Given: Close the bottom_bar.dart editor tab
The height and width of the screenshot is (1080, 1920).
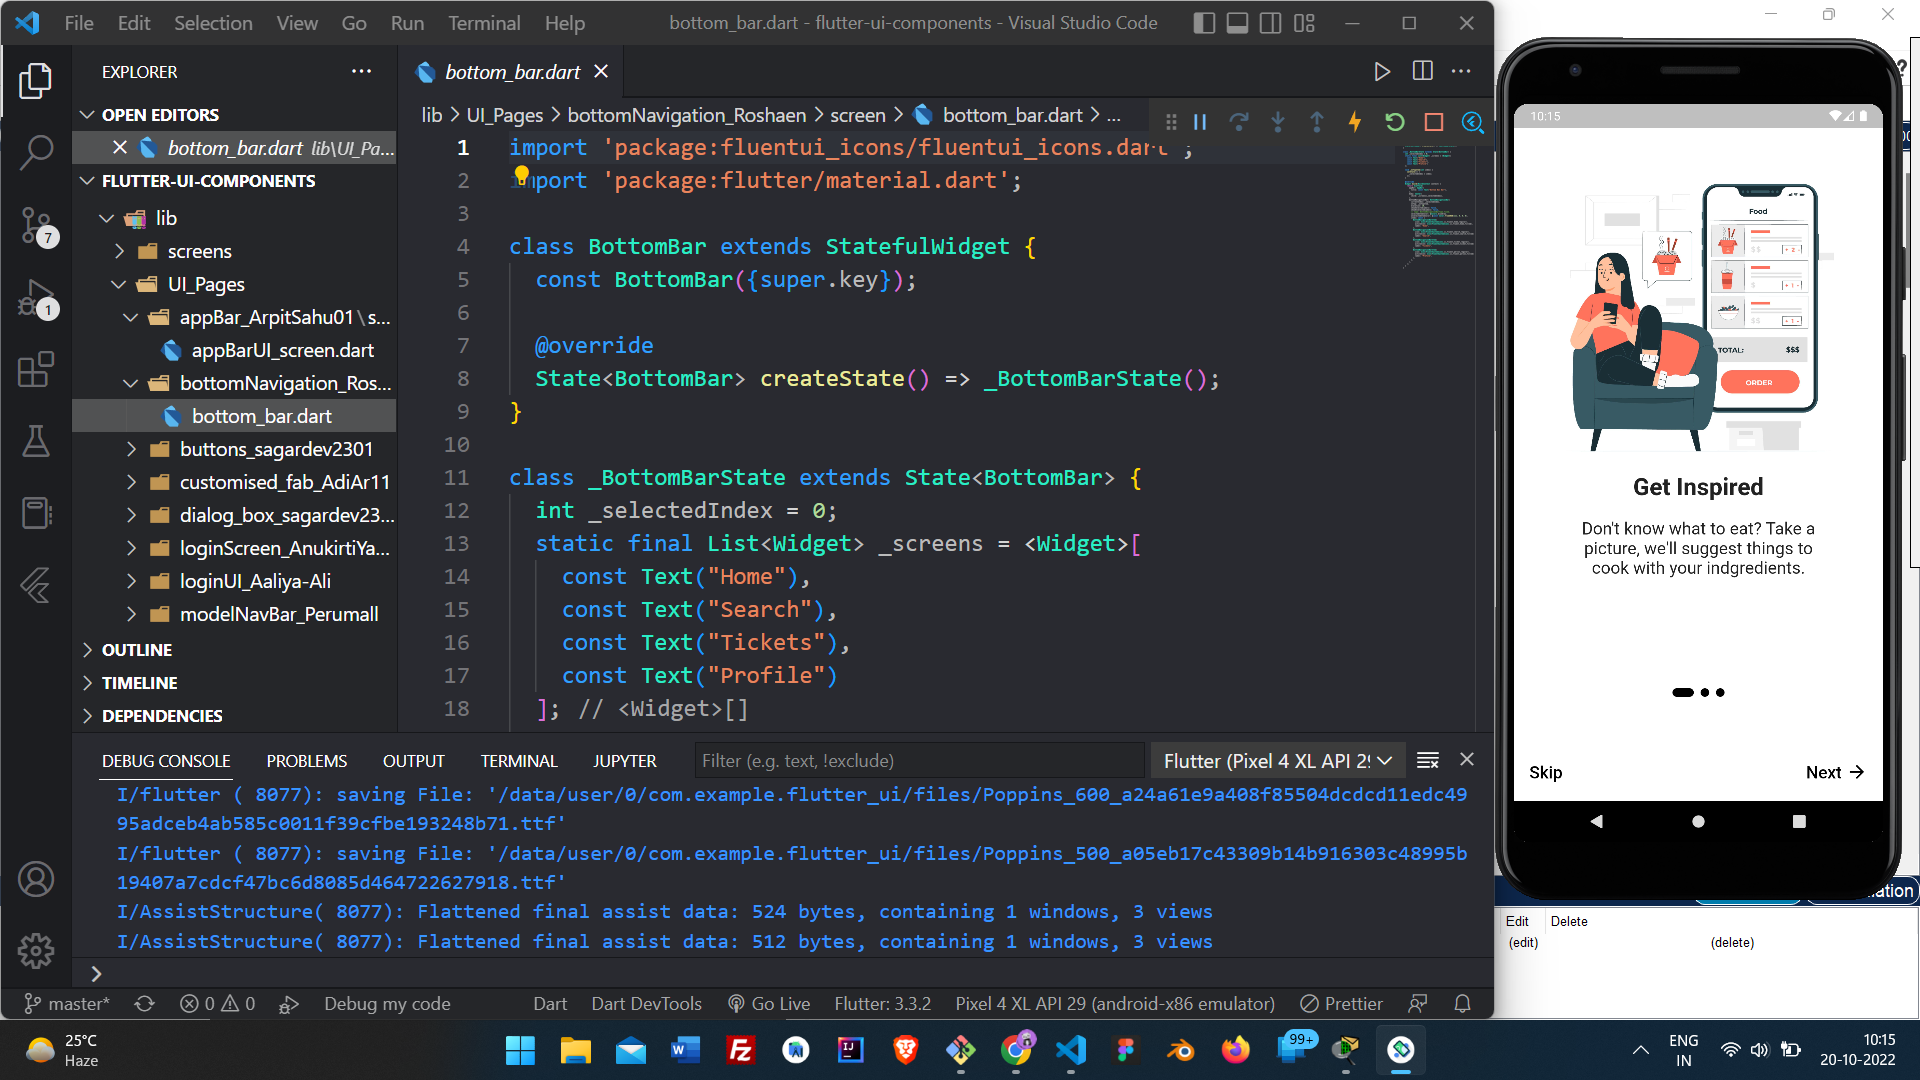Looking at the screenshot, I should 601,72.
